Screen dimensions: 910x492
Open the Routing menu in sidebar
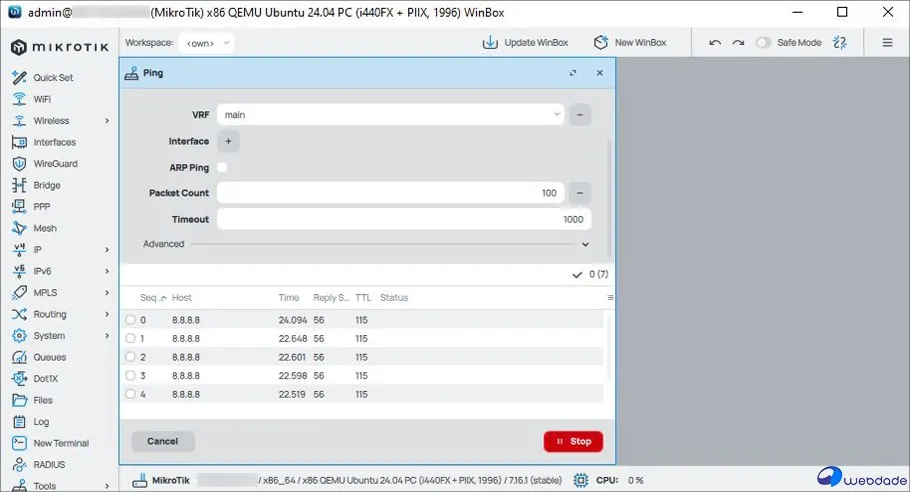(50, 314)
